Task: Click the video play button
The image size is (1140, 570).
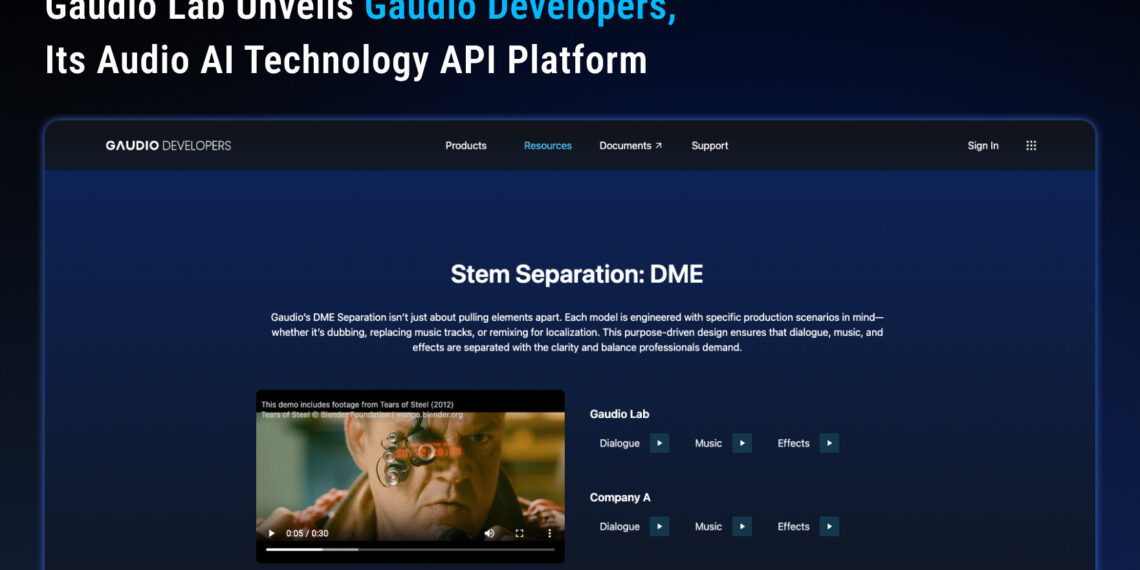Action: [x=272, y=533]
